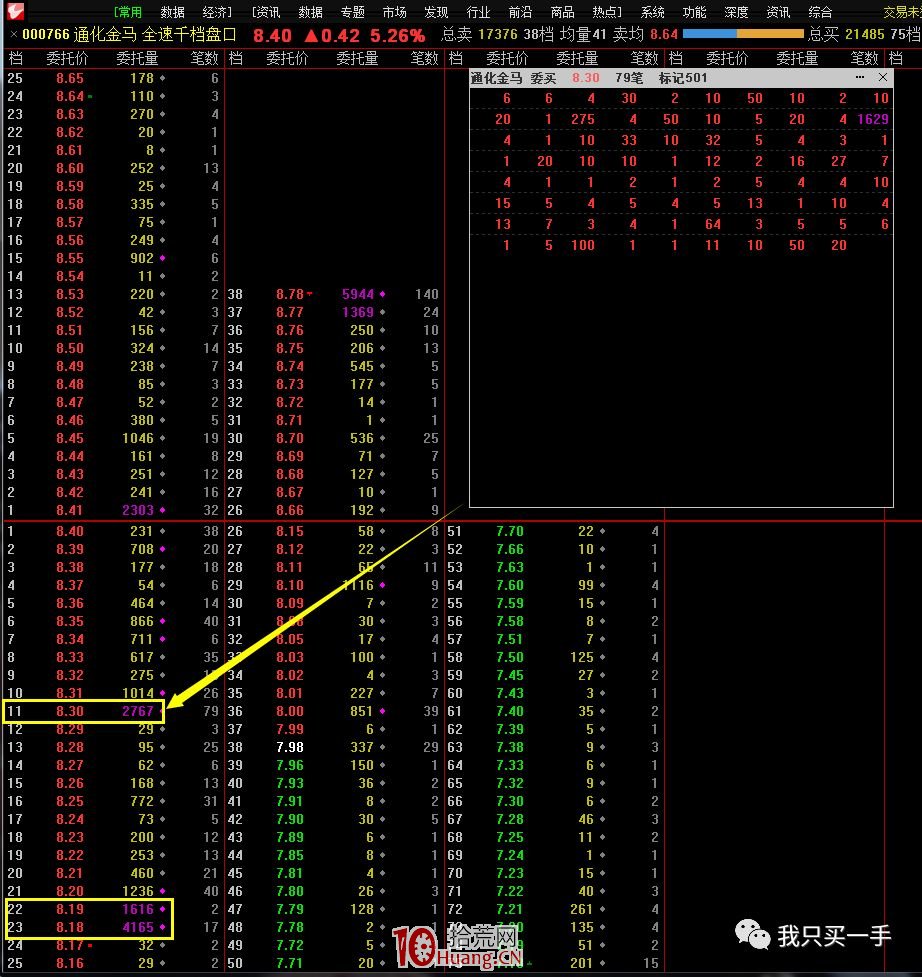Click the 5944 volume at price 8.78
This screenshot has width=922, height=977.
pos(358,294)
